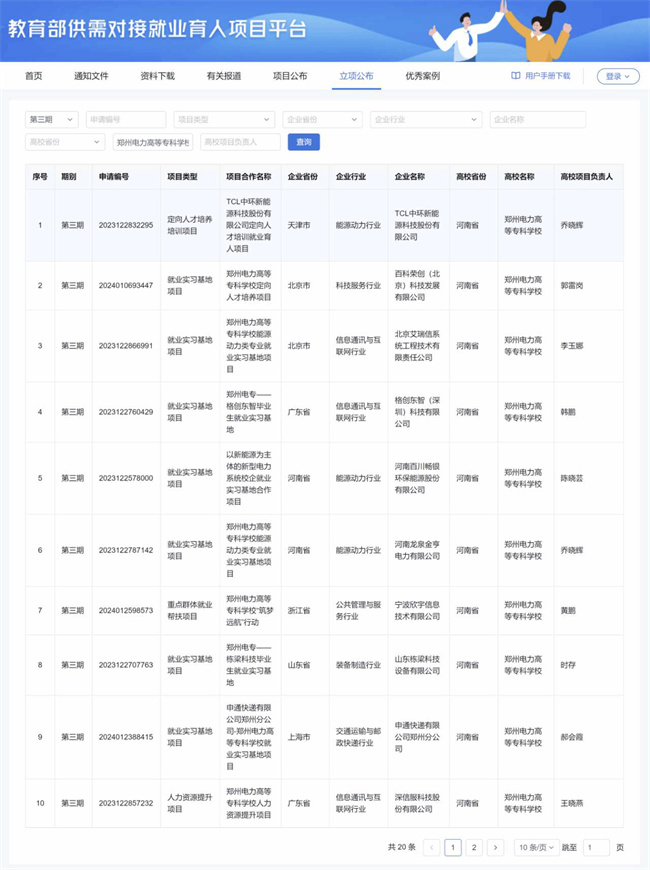Screen dimensions: 650x870
Task: Open the 登录 login dropdown
Action: pos(618,76)
